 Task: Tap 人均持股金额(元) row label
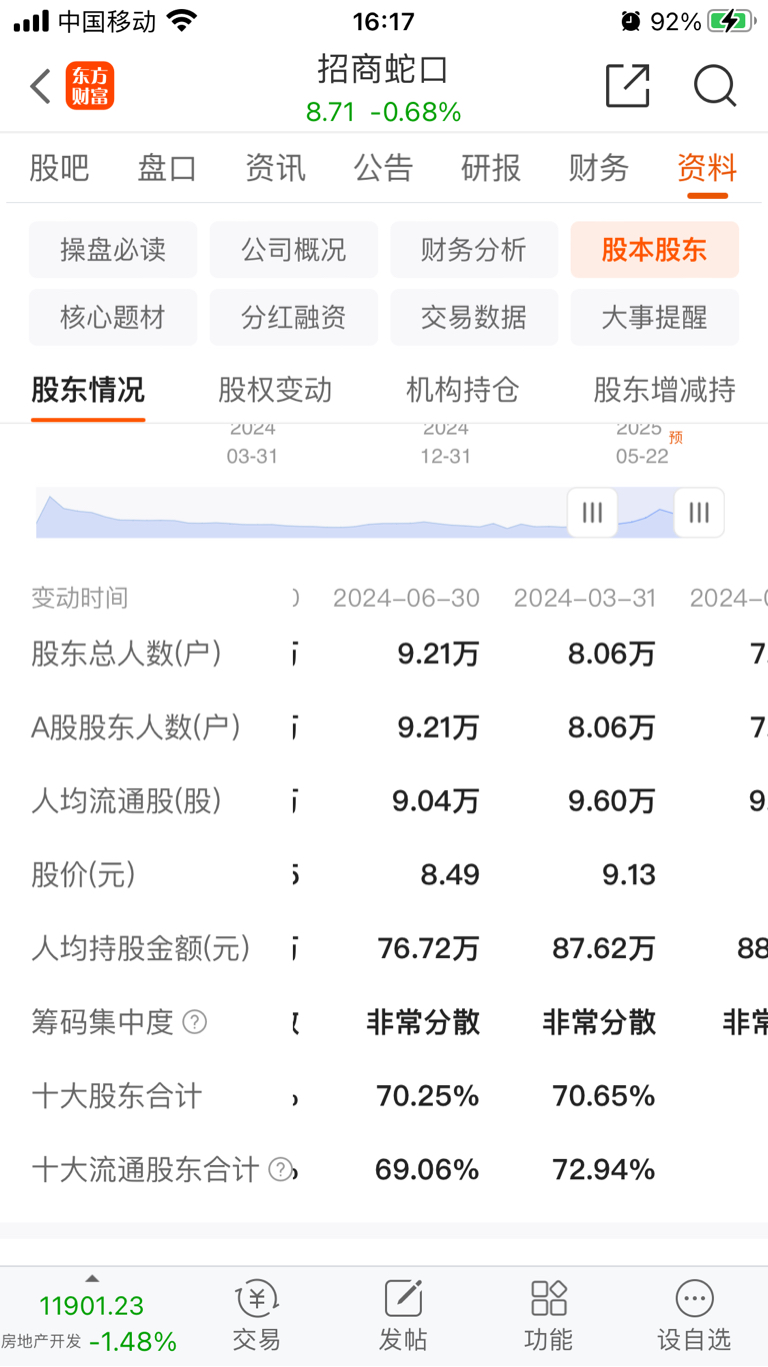coord(141,948)
